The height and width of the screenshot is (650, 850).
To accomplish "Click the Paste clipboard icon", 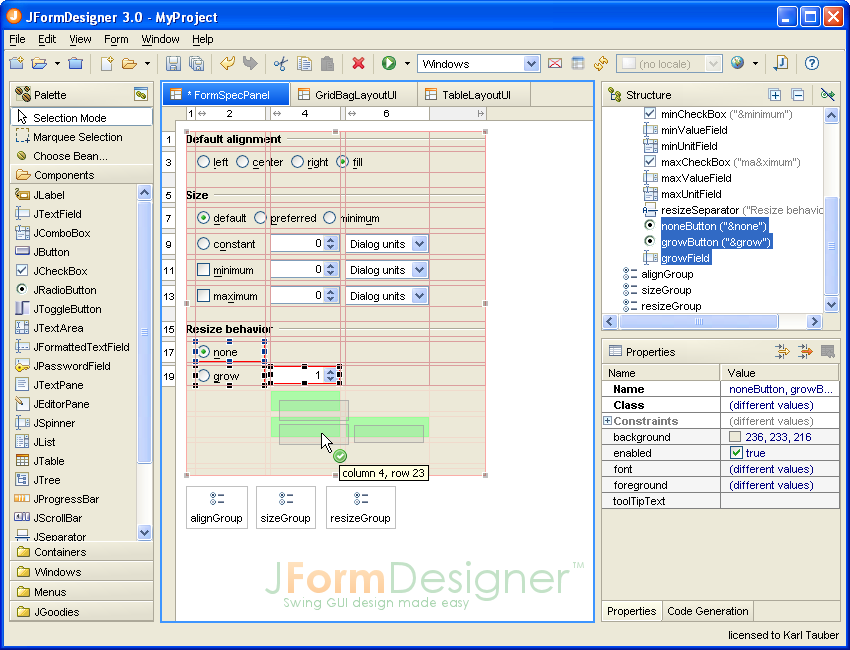I will coord(327,63).
